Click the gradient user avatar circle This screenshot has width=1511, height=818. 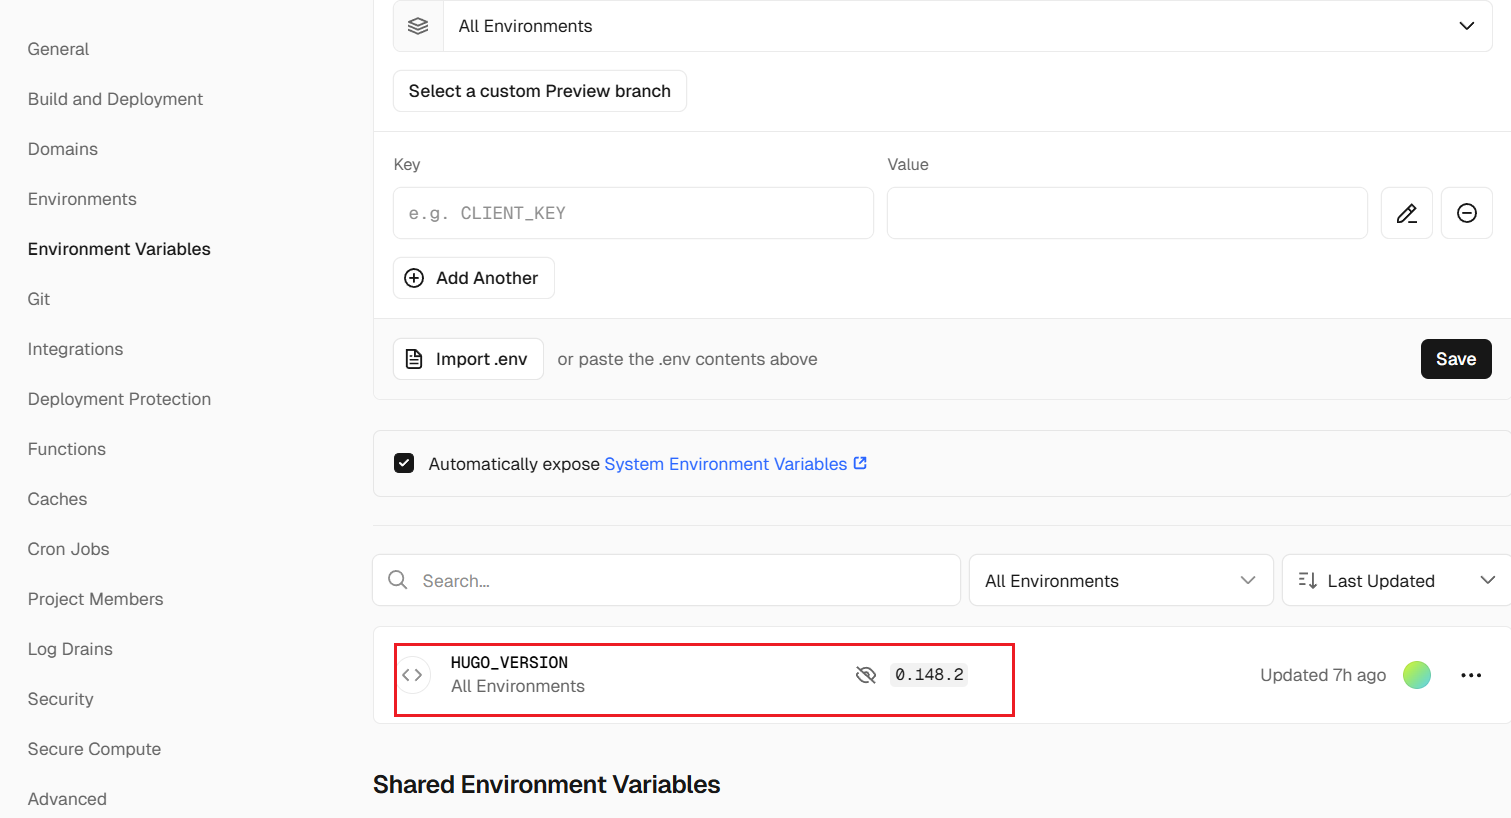[x=1416, y=675]
